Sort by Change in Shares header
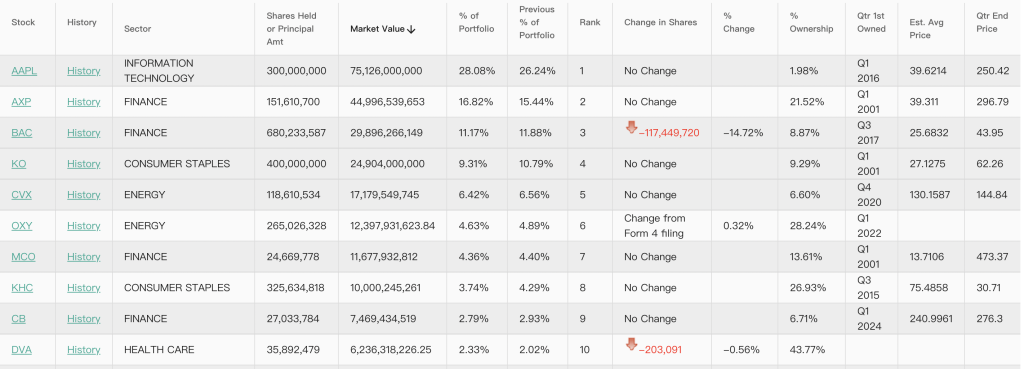Screen dimensions: 1024x369 pos(660,22)
